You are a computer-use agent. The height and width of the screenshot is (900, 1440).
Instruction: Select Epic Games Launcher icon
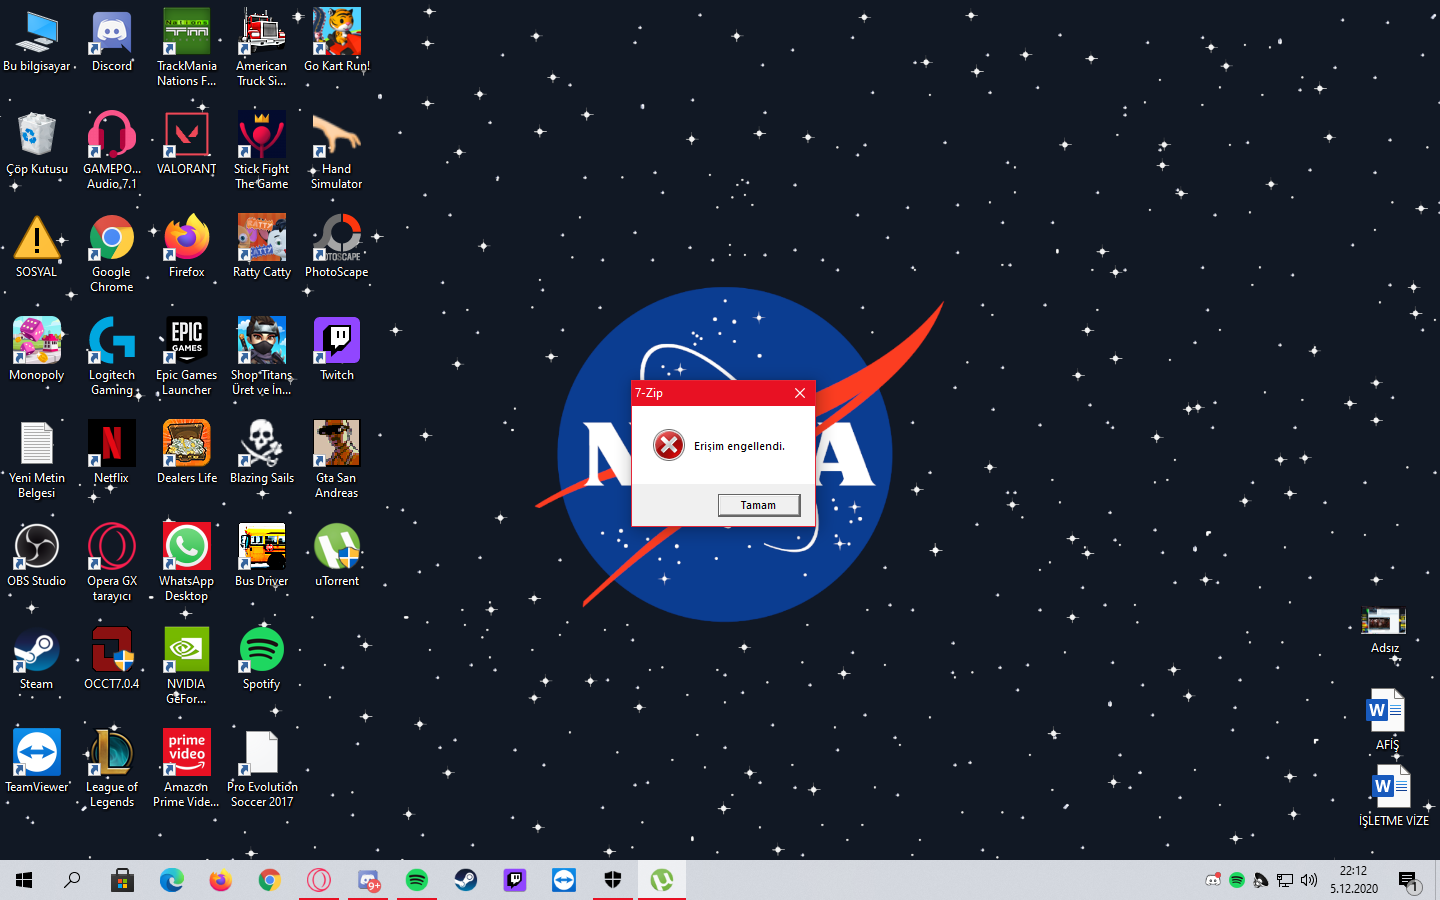point(187,357)
